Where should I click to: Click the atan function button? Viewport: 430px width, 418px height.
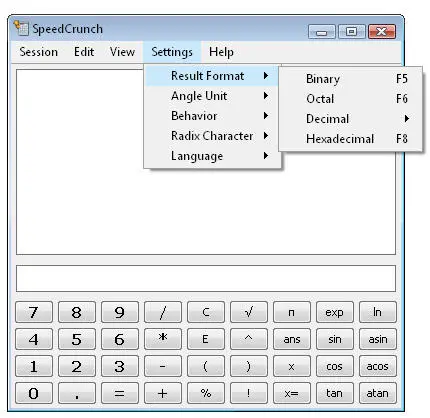(378, 393)
